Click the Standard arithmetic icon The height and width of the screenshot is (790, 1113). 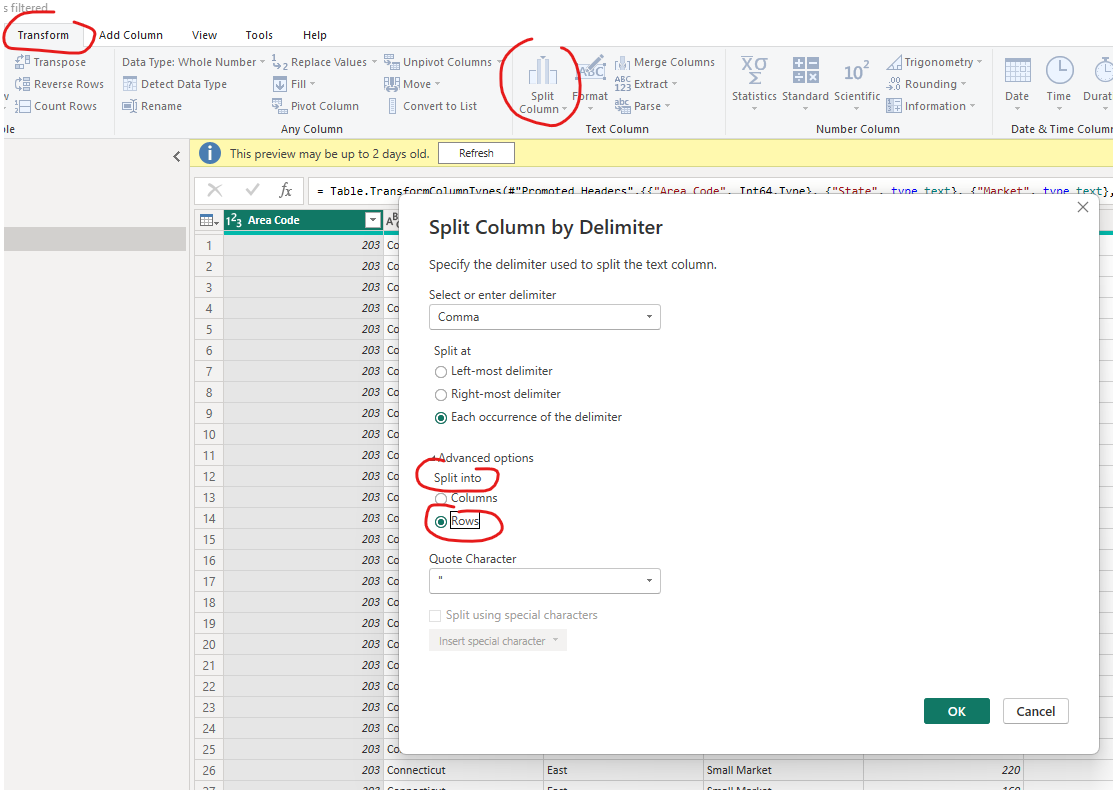coord(805,70)
